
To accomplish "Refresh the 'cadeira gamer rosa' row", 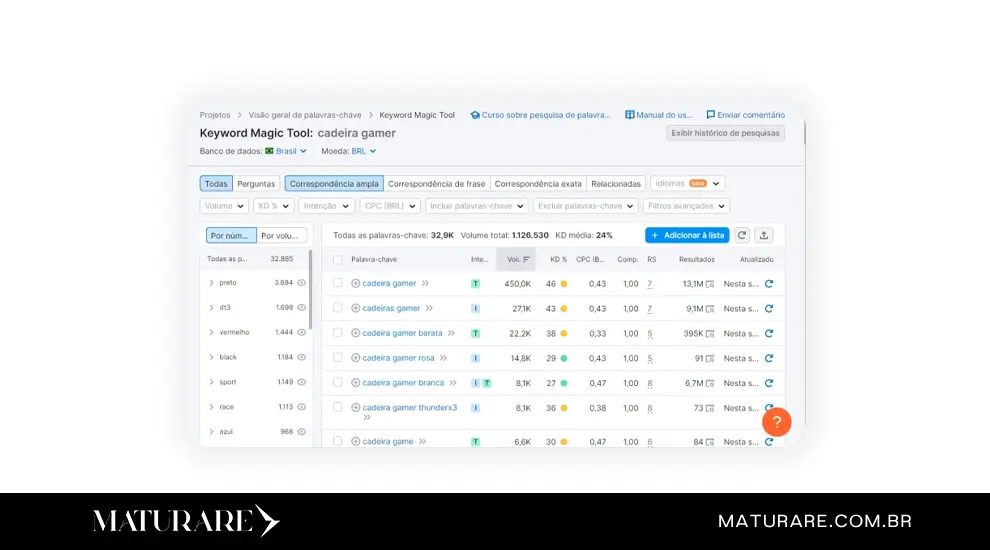I will coord(769,358).
